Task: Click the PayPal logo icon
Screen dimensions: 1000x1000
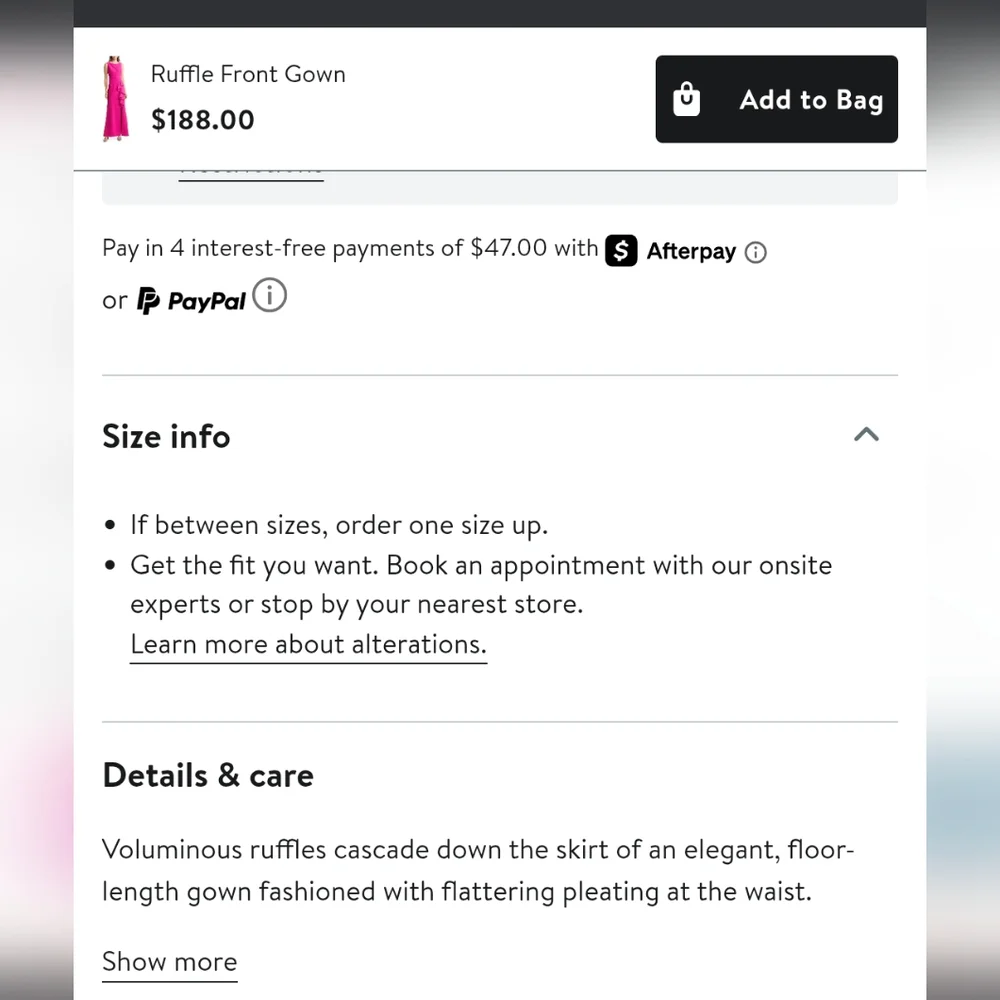Action: pyautogui.click(x=148, y=300)
